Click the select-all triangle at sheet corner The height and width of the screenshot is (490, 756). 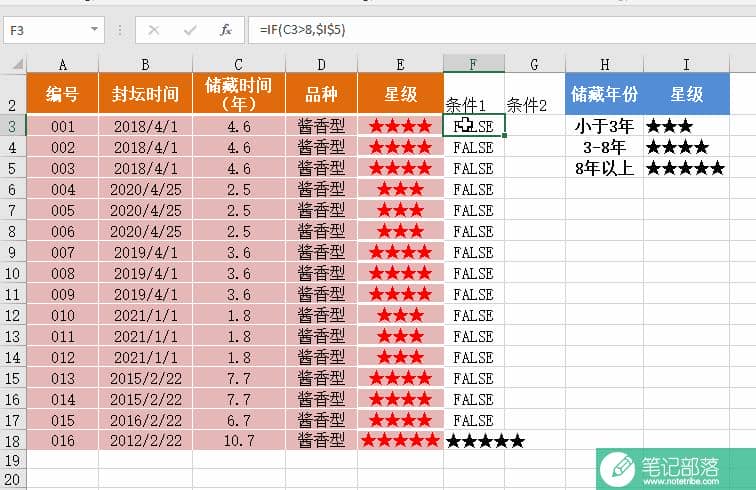coord(17,64)
